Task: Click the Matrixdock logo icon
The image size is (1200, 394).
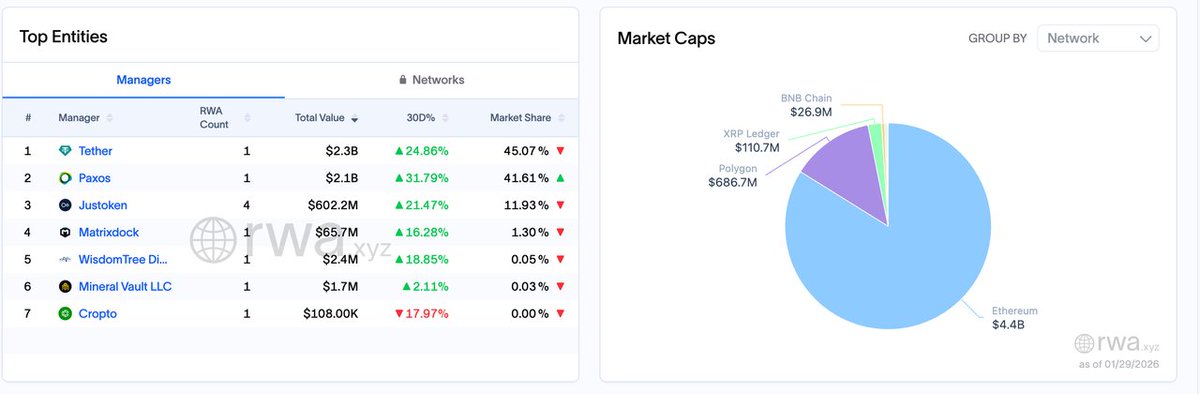Action: [x=65, y=232]
